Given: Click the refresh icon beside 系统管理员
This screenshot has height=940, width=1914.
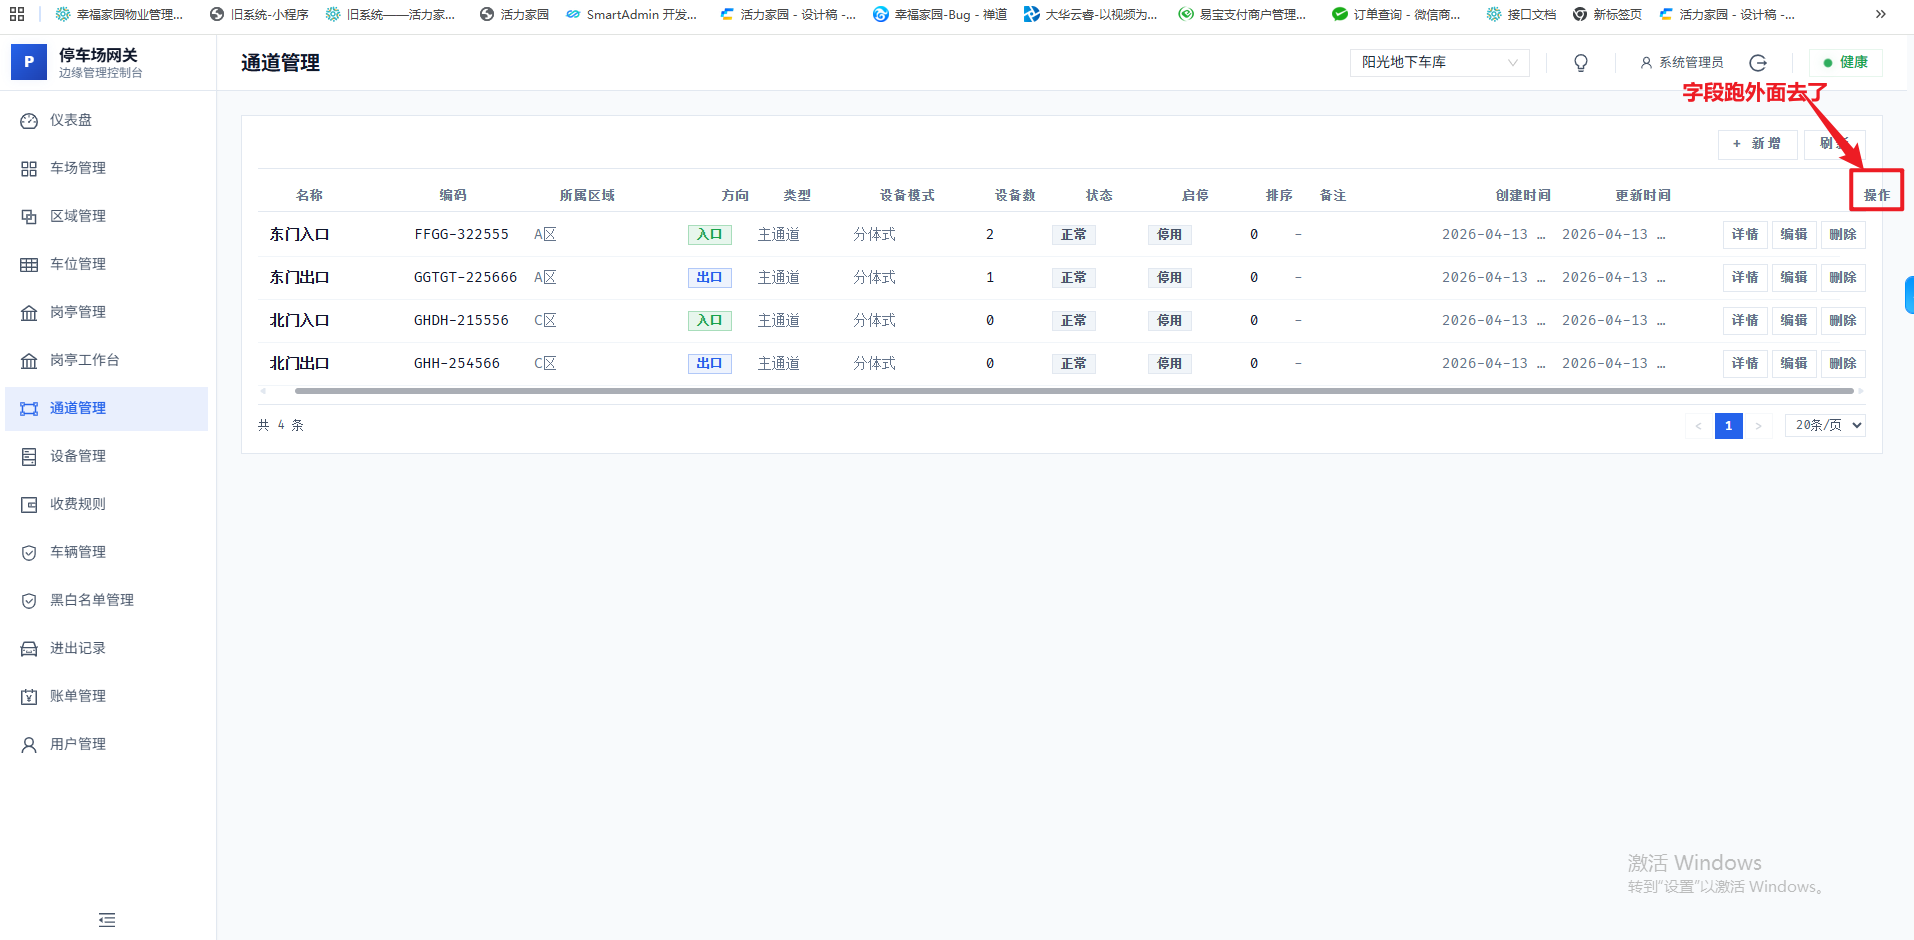Looking at the screenshot, I should click(1757, 63).
